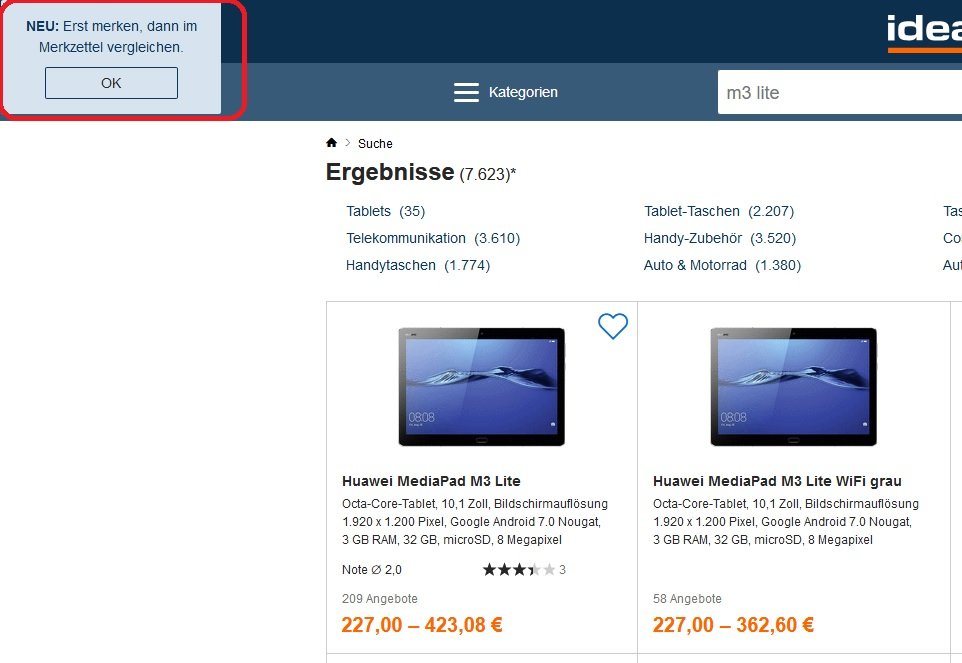Image resolution: width=962 pixels, height=663 pixels.
Task: Select the Handy-Zubehör category link
Action: click(720, 238)
